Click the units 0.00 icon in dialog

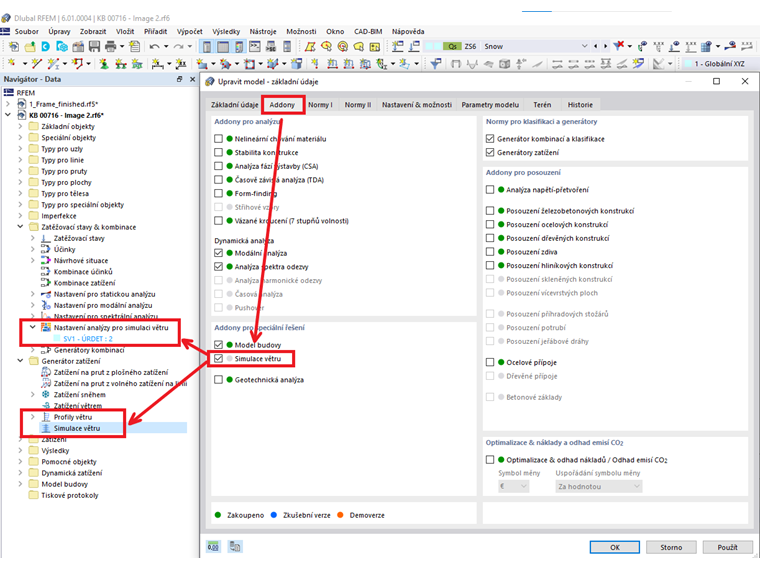point(213,547)
